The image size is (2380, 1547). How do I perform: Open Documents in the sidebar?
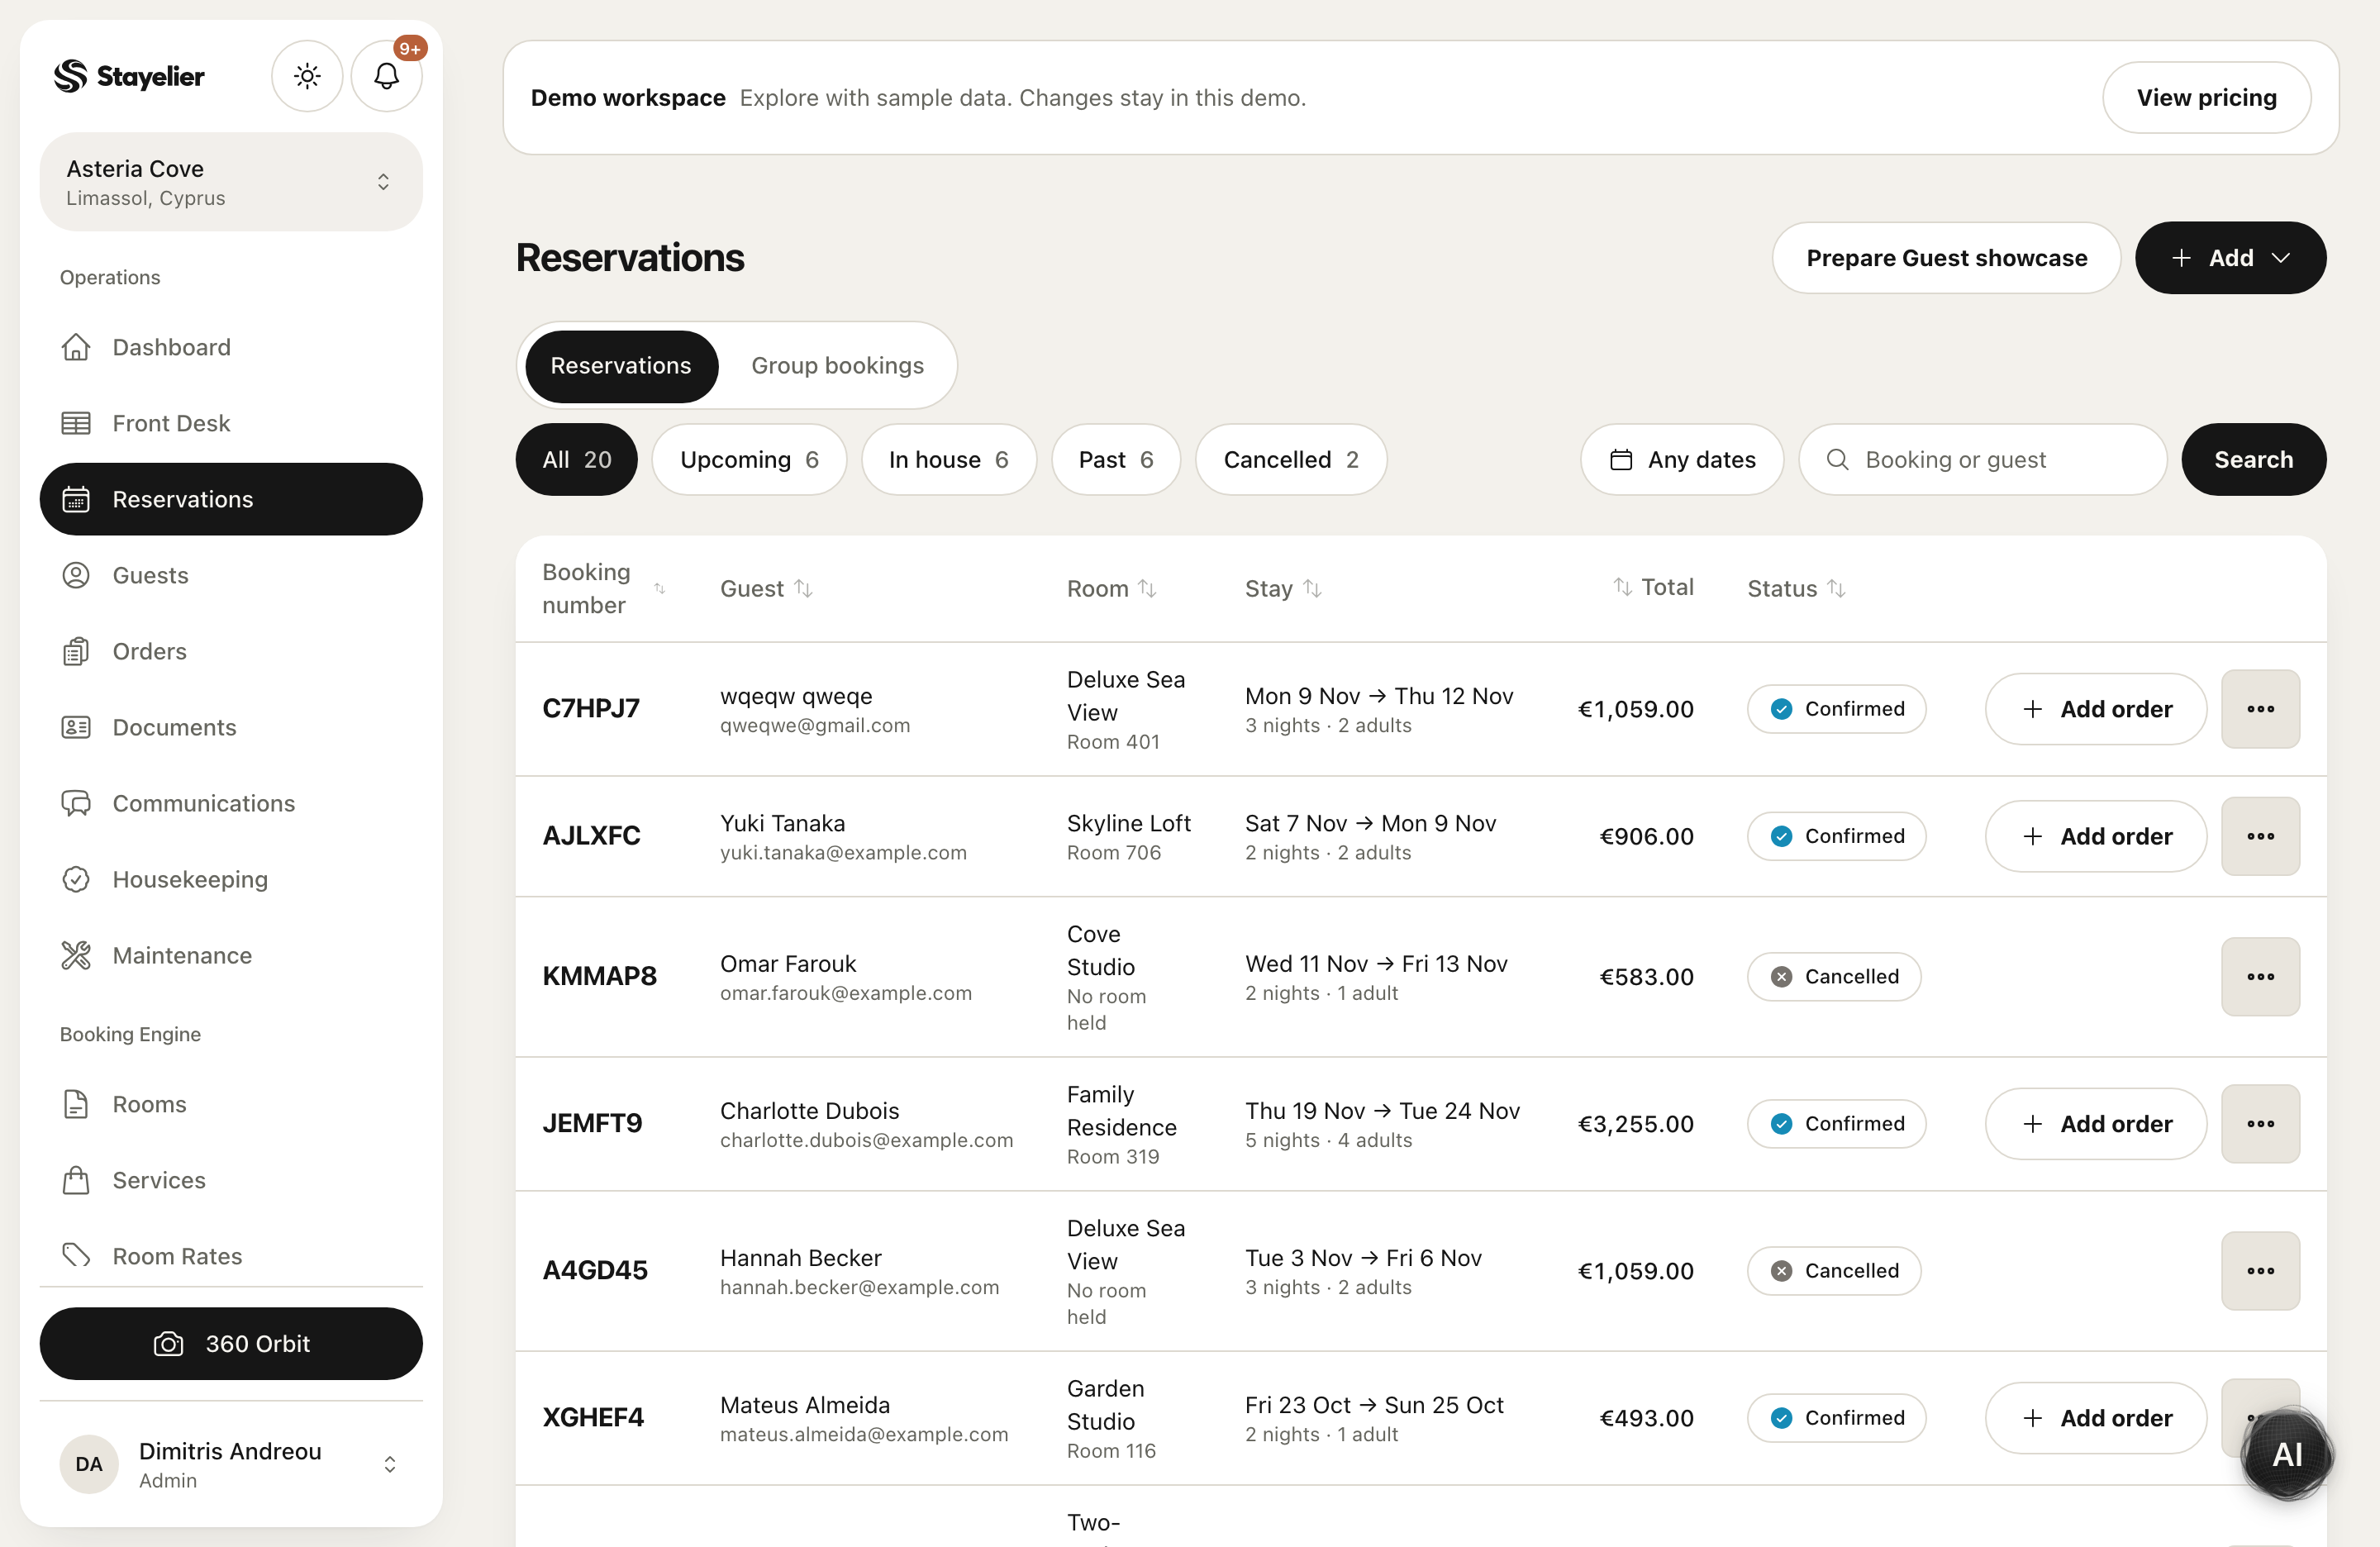tap(231, 727)
